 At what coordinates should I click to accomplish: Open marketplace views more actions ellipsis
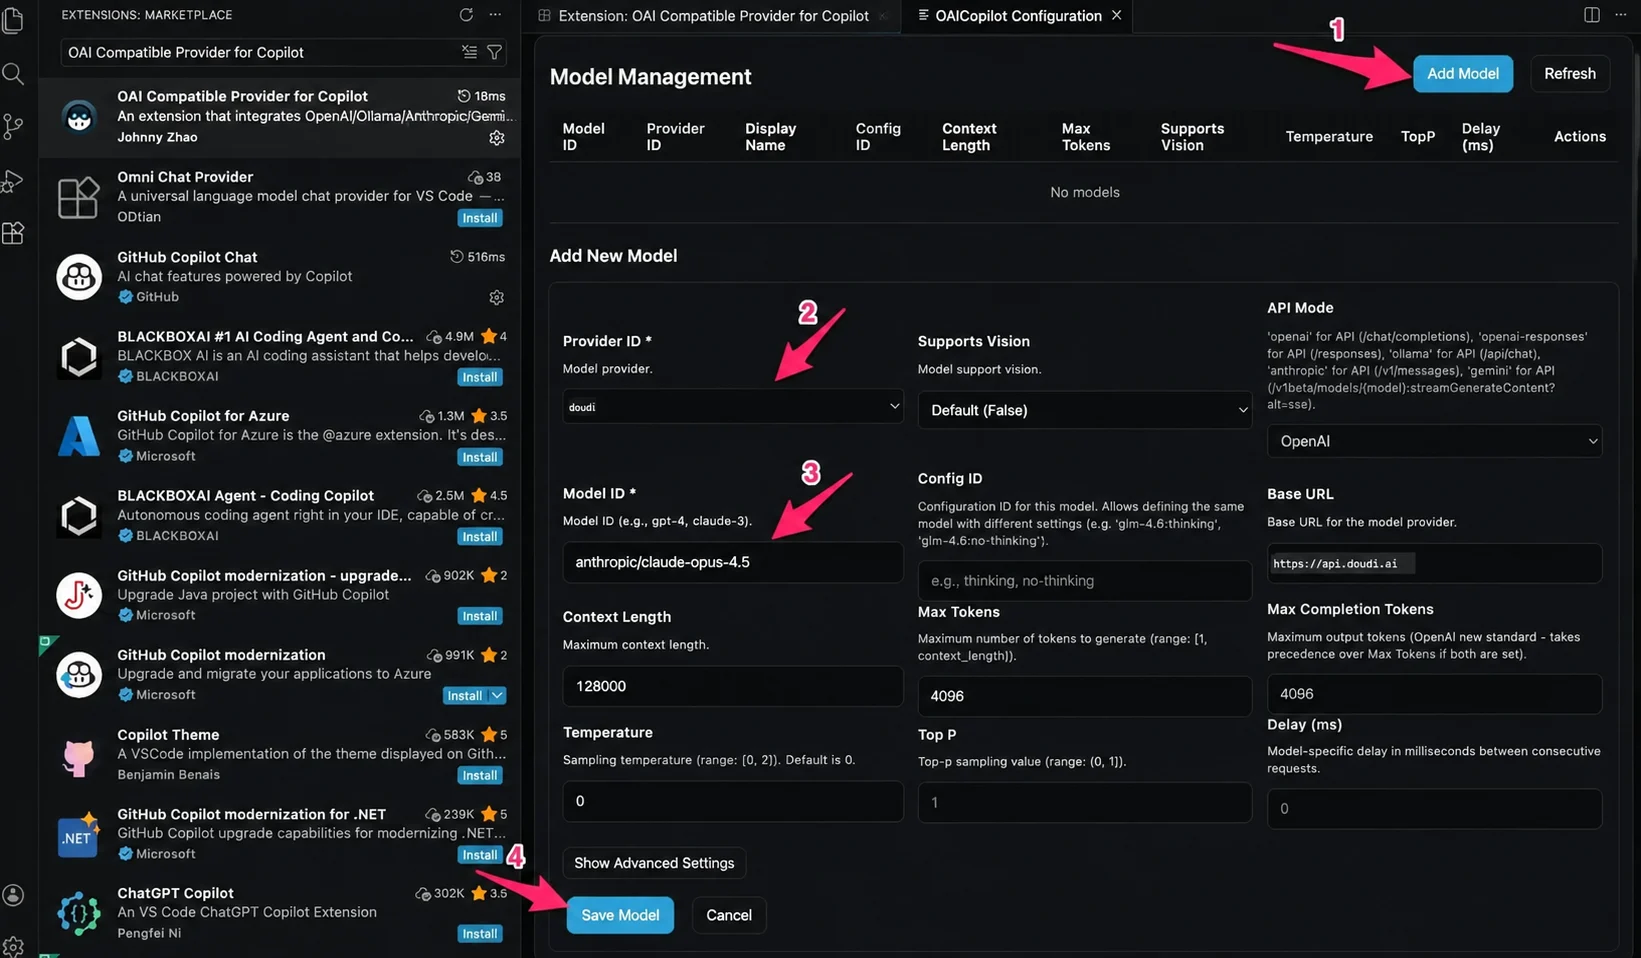[x=495, y=15]
